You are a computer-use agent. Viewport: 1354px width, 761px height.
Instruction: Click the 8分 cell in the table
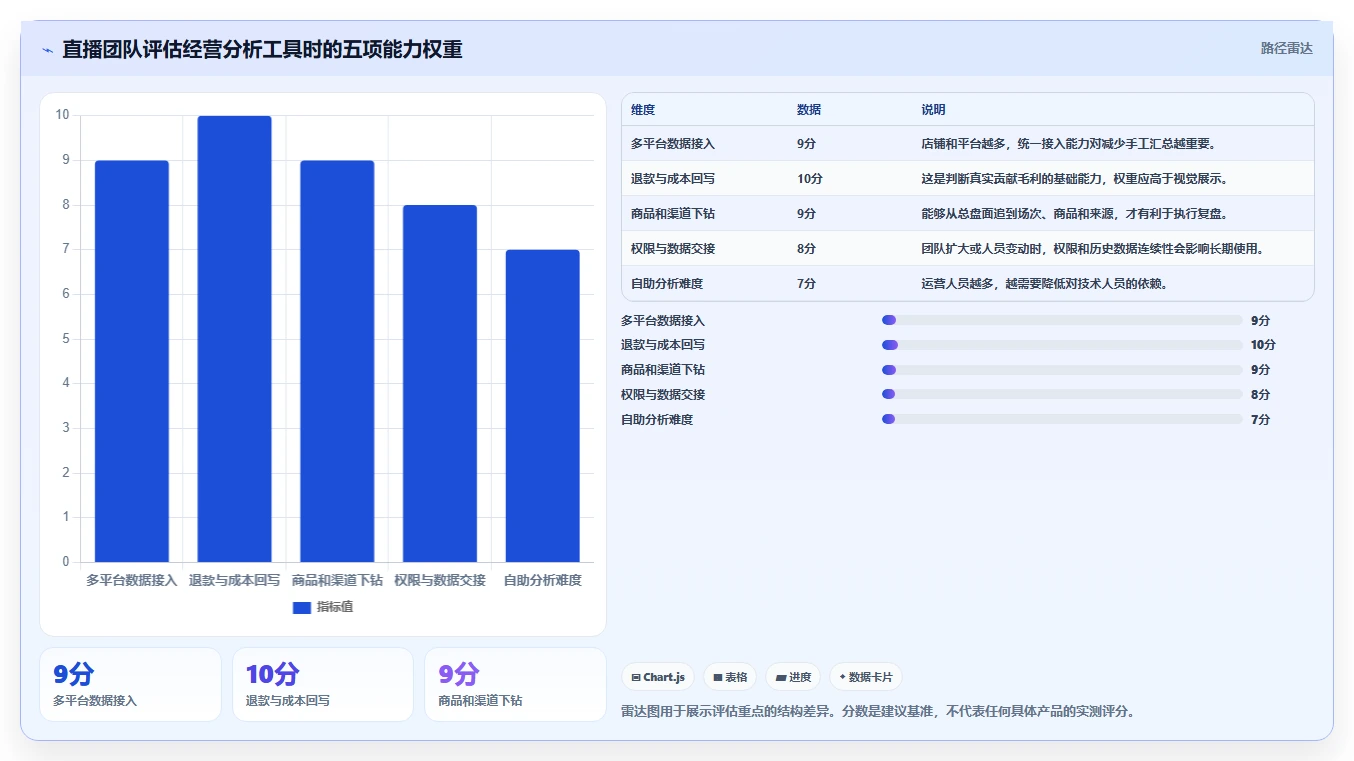coord(807,249)
